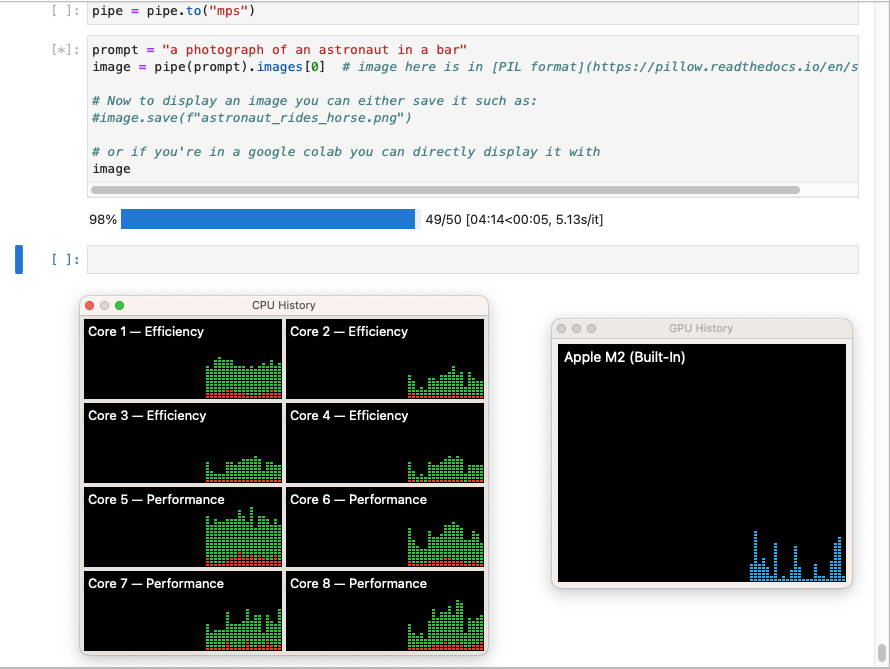
Task: Close the GPU History window
Action: click(561, 328)
